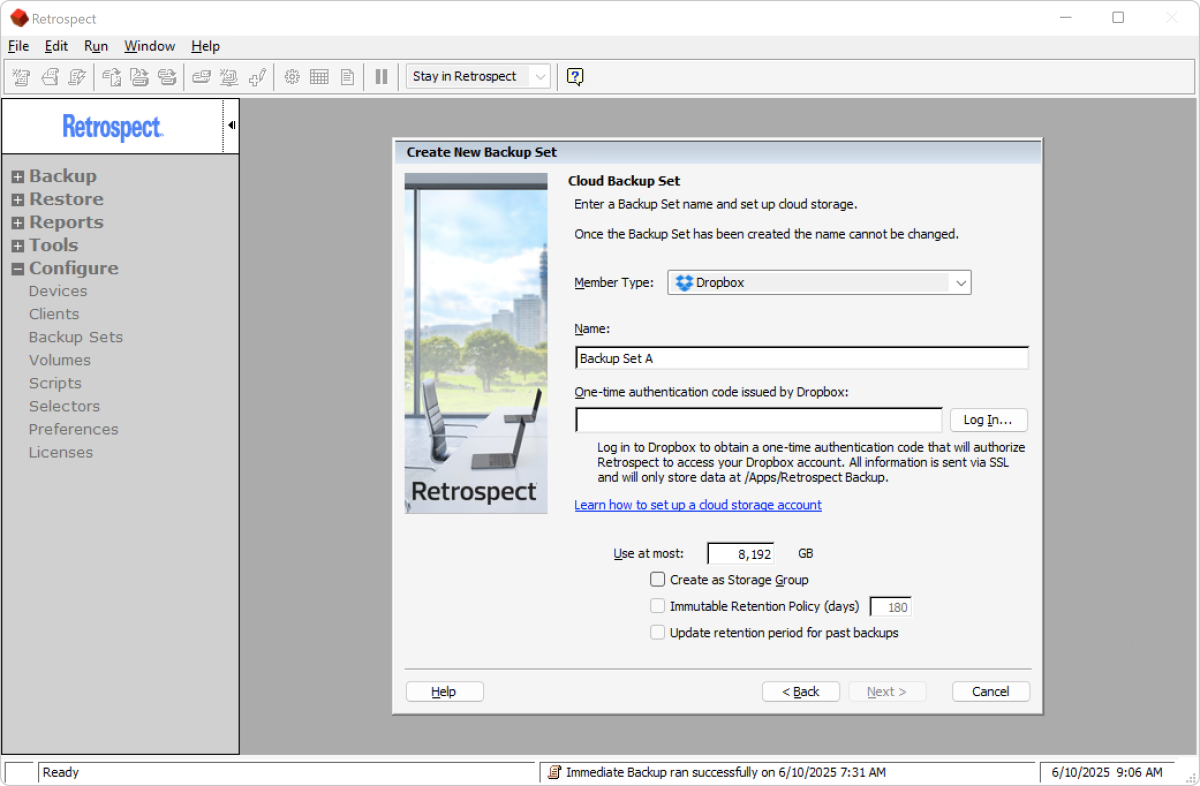The width and height of the screenshot is (1200, 786).
Task: Go back with the < Back button
Action: tap(800, 692)
